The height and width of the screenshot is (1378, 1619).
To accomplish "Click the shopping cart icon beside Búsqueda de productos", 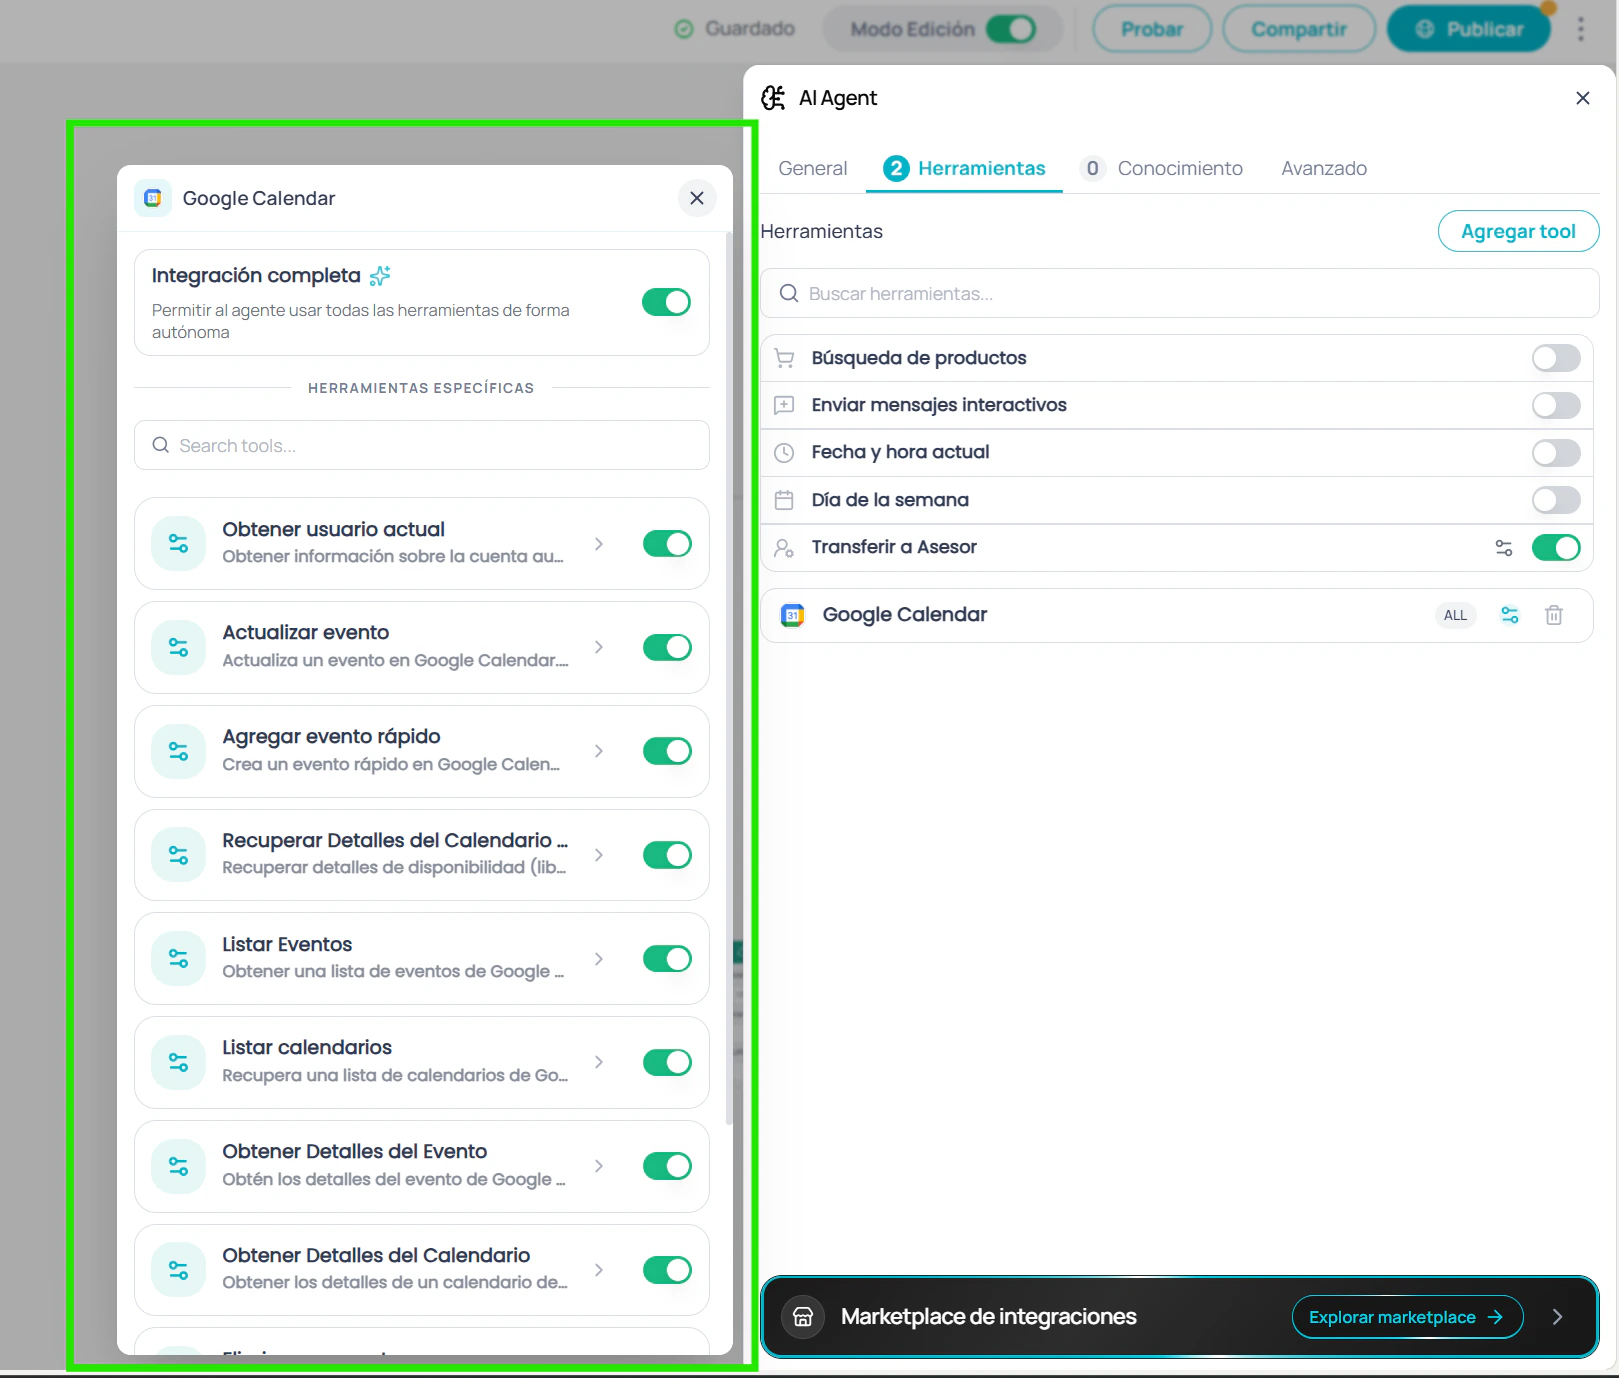I will tap(784, 357).
